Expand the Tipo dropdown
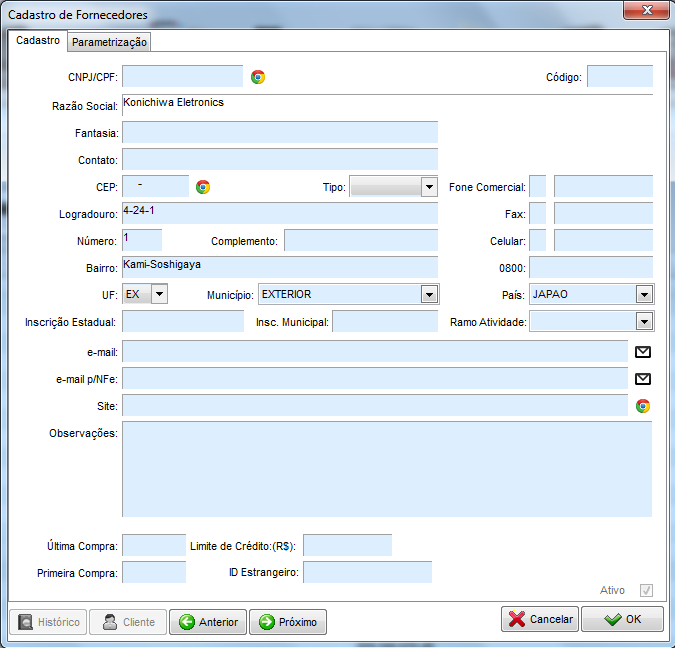 pos(429,187)
